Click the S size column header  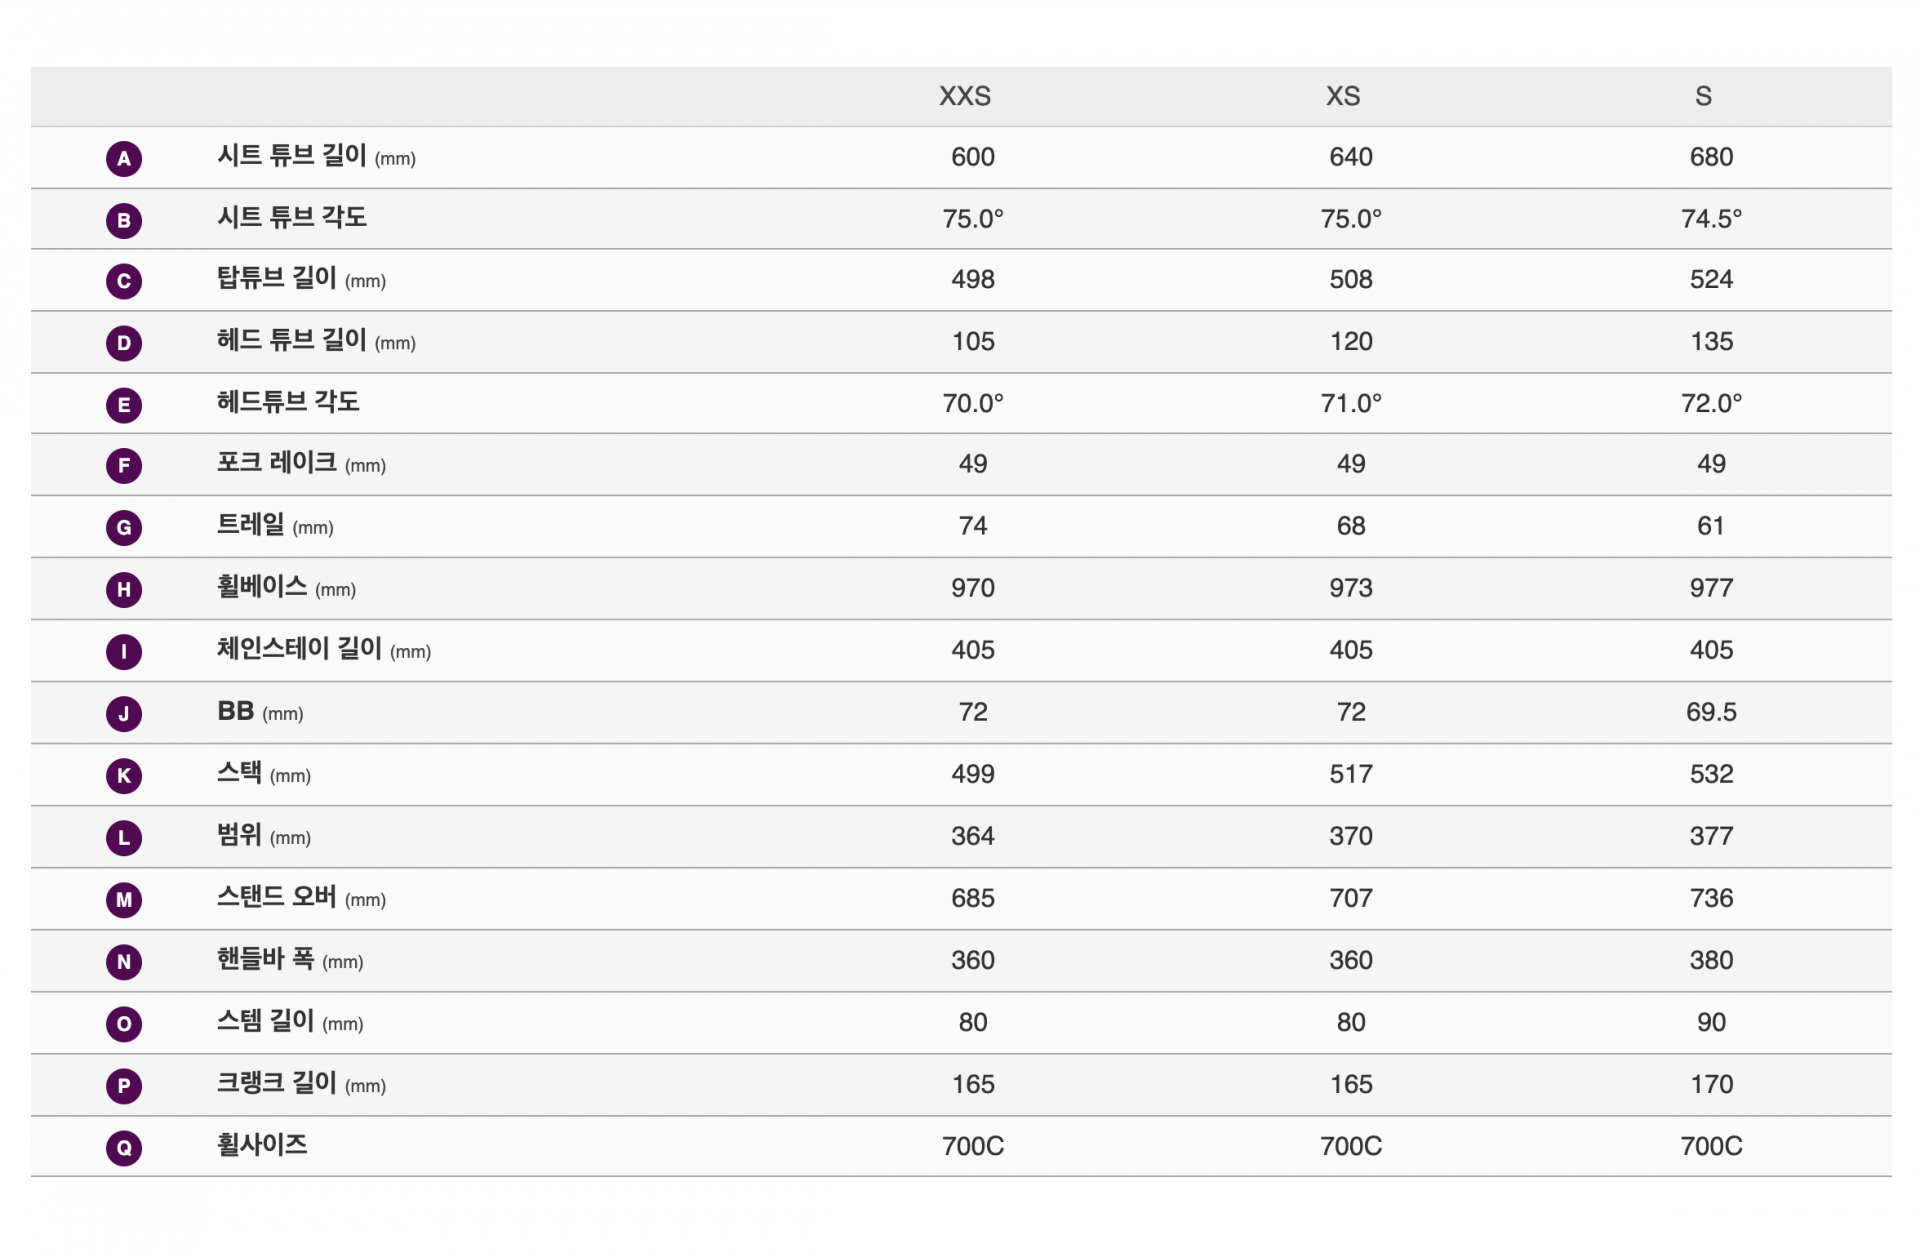click(x=1703, y=96)
